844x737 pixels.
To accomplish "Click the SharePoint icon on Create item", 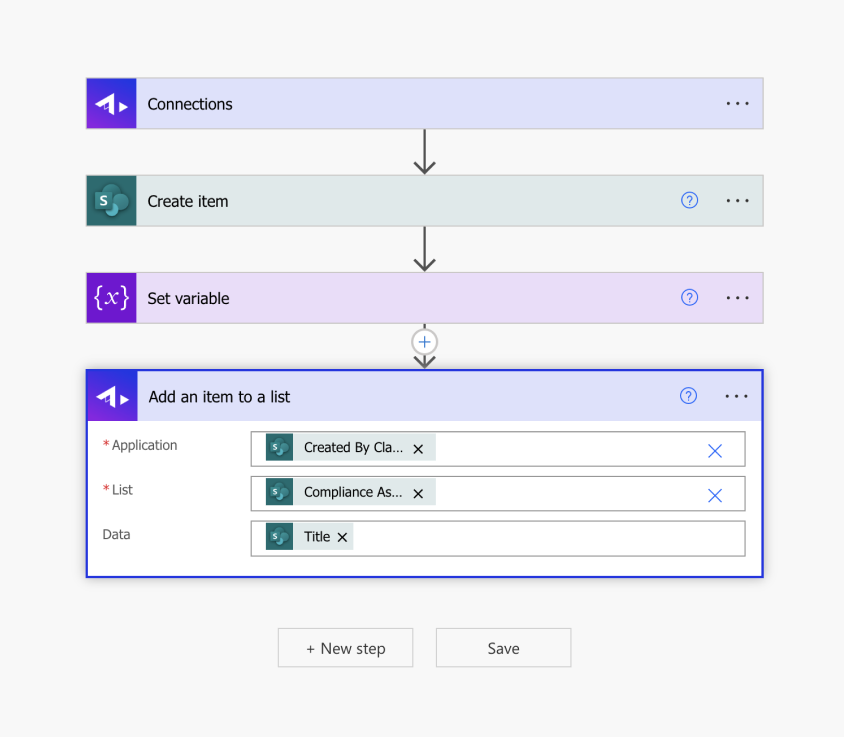I will coord(111,201).
